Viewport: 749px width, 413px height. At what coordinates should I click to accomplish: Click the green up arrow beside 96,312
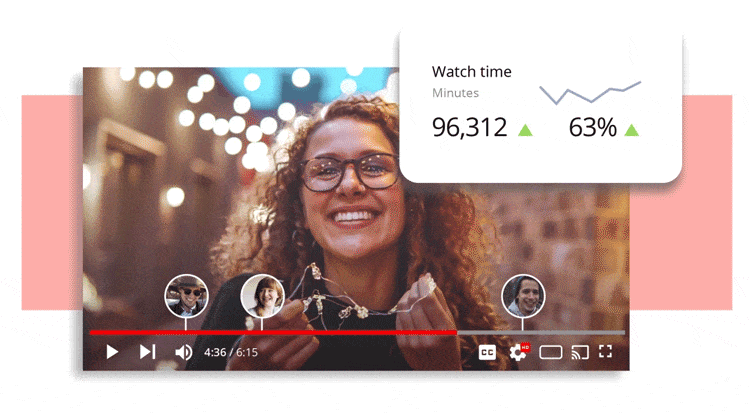[x=525, y=129]
